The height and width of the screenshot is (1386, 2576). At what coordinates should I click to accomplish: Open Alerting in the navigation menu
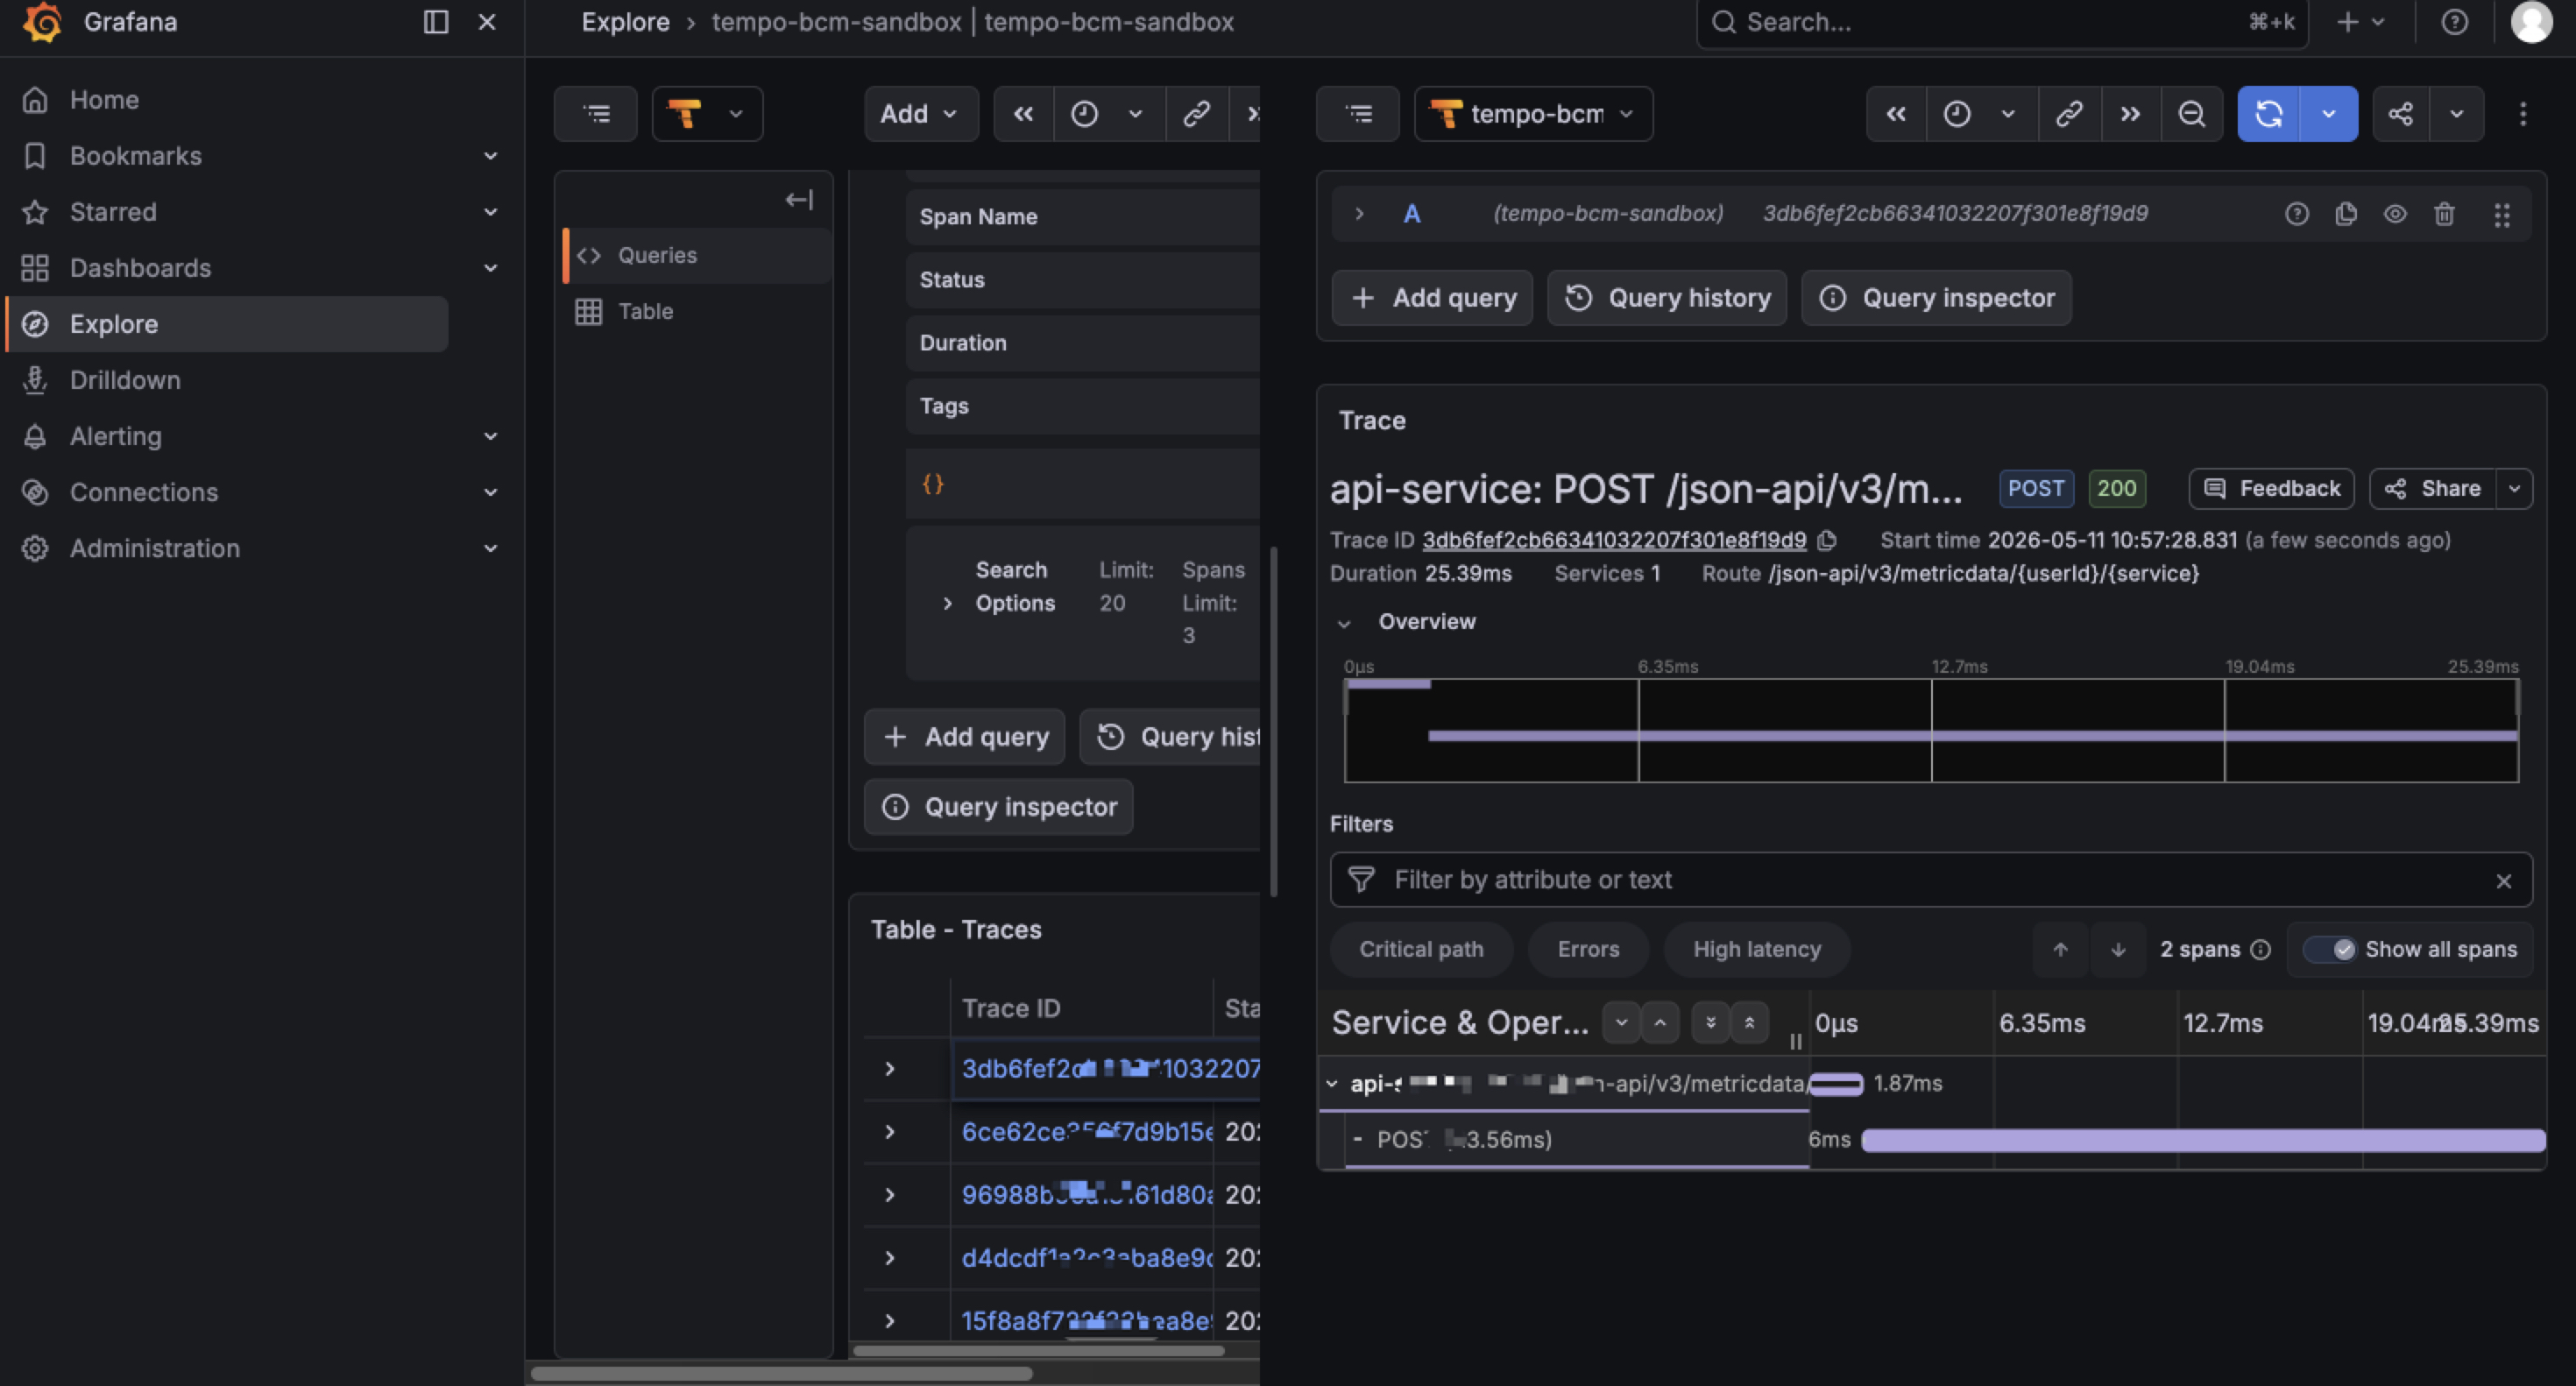pos(115,436)
